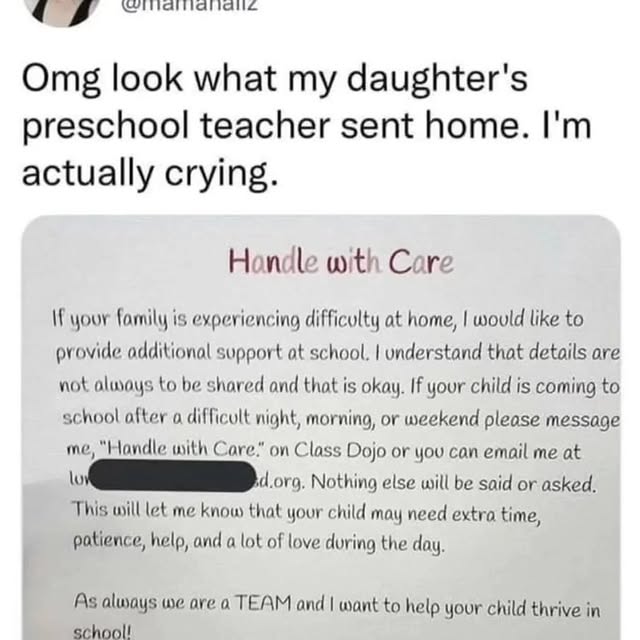Click "Nothing else will be said or asked"
This screenshot has height=640, width=640.
[x=454, y=485]
